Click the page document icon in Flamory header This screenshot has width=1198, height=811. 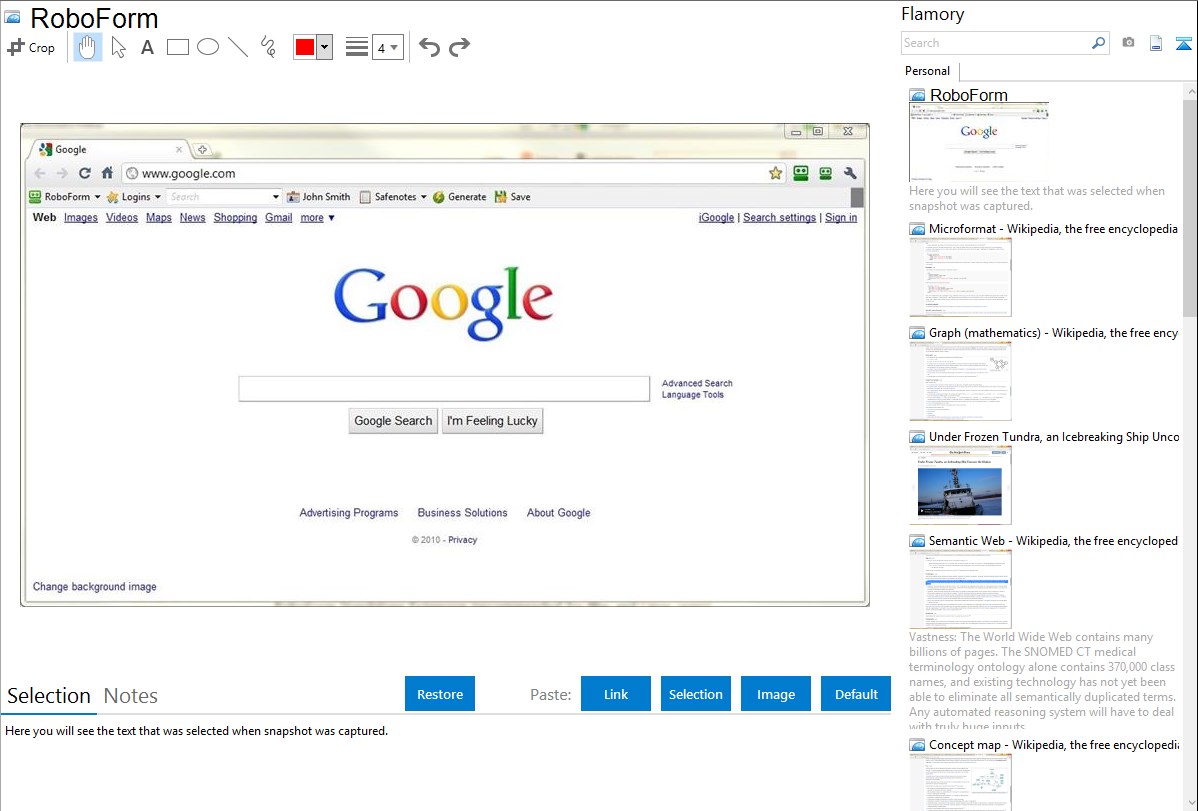[x=1156, y=43]
